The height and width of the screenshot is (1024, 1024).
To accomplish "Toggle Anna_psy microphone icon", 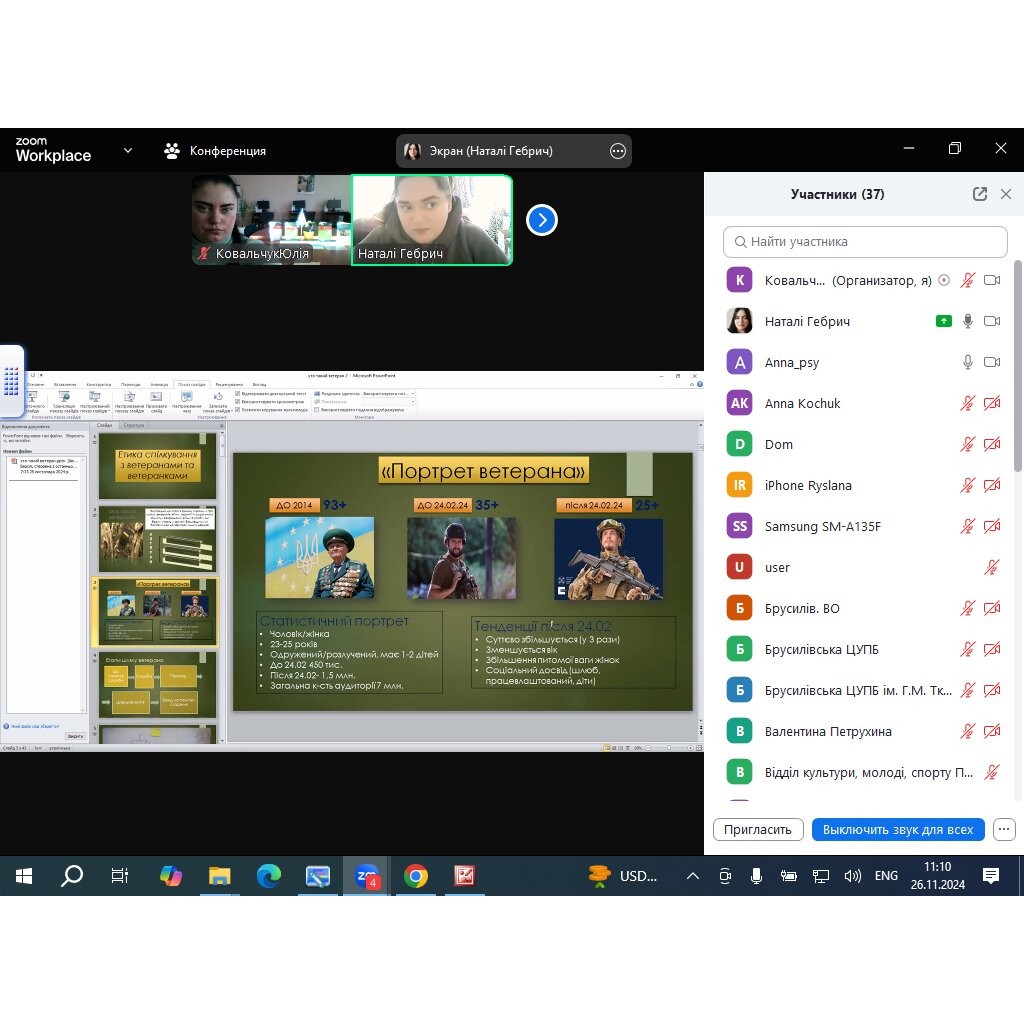I will tap(967, 362).
